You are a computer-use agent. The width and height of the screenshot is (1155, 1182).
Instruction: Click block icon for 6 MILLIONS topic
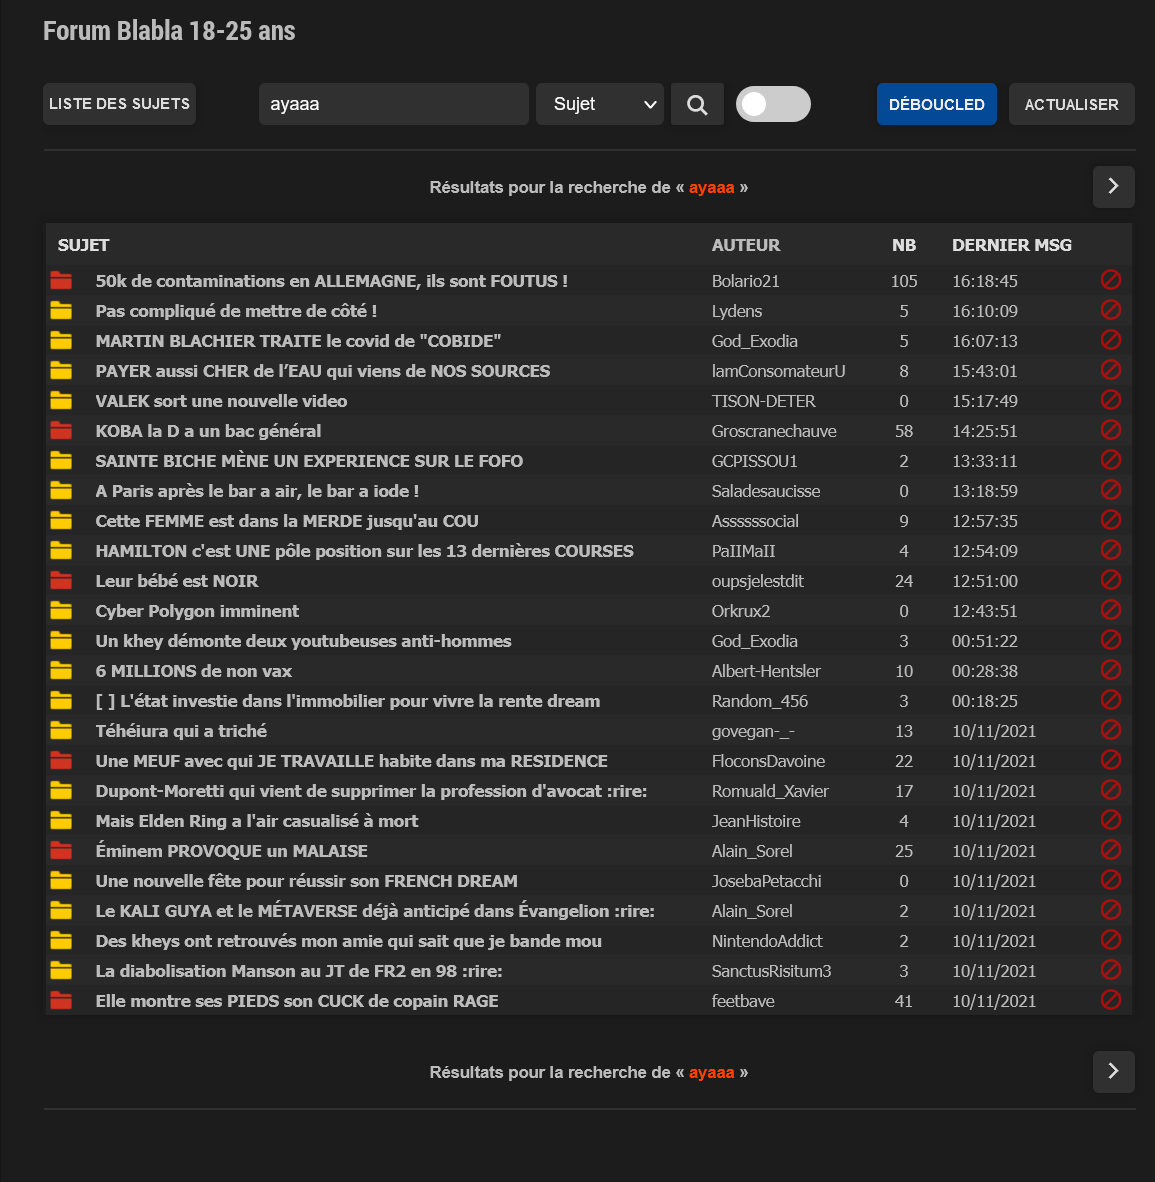click(x=1111, y=670)
